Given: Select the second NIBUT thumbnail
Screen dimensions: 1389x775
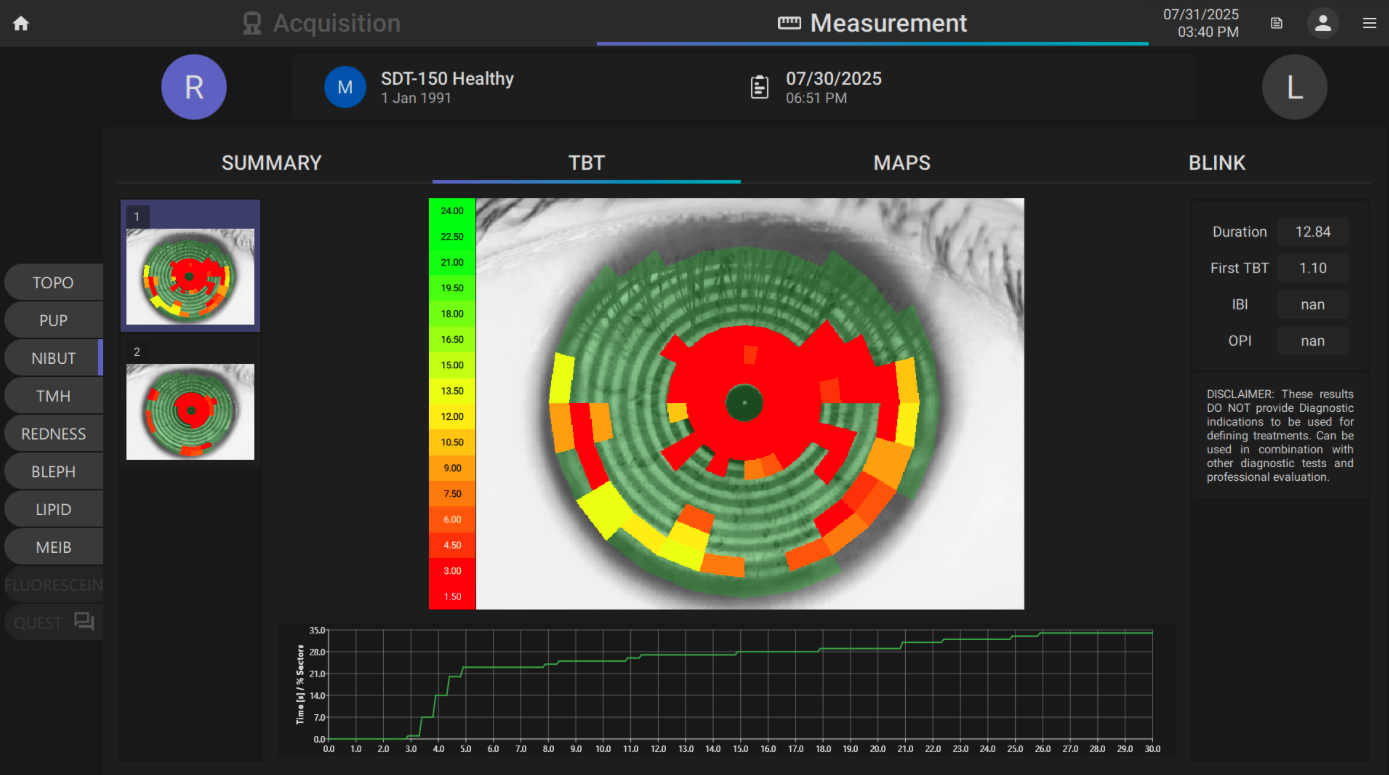Looking at the screenshot, I should coord(190,410).
